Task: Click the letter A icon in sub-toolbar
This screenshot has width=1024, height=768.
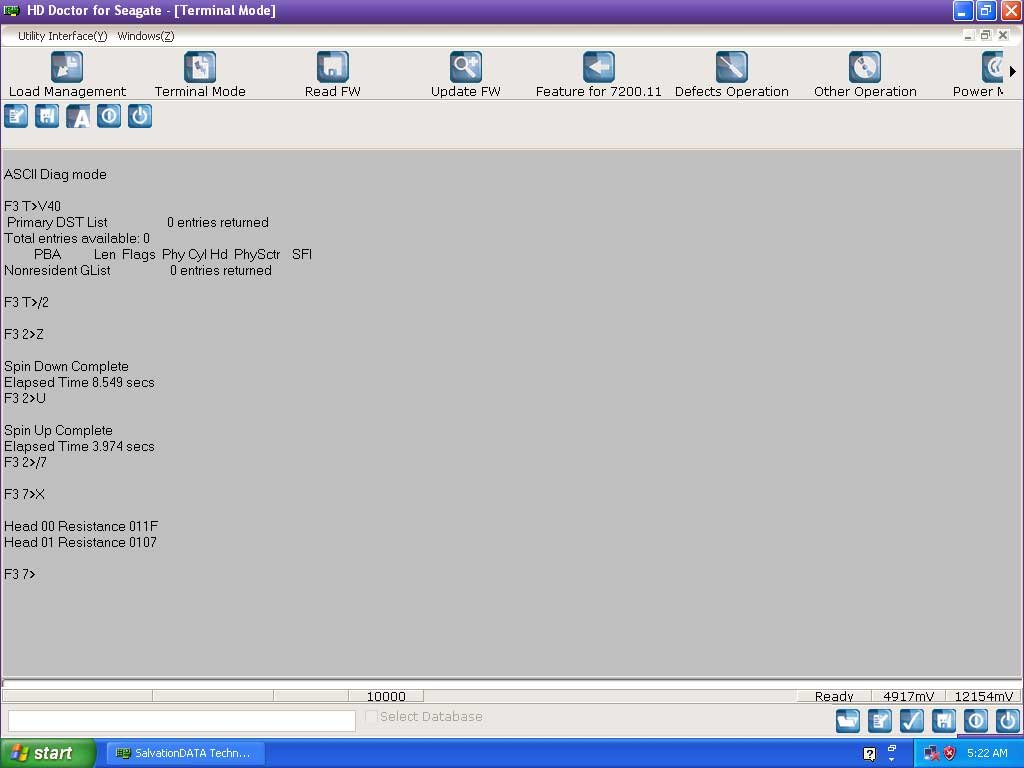Action: (x=78, y=116)
